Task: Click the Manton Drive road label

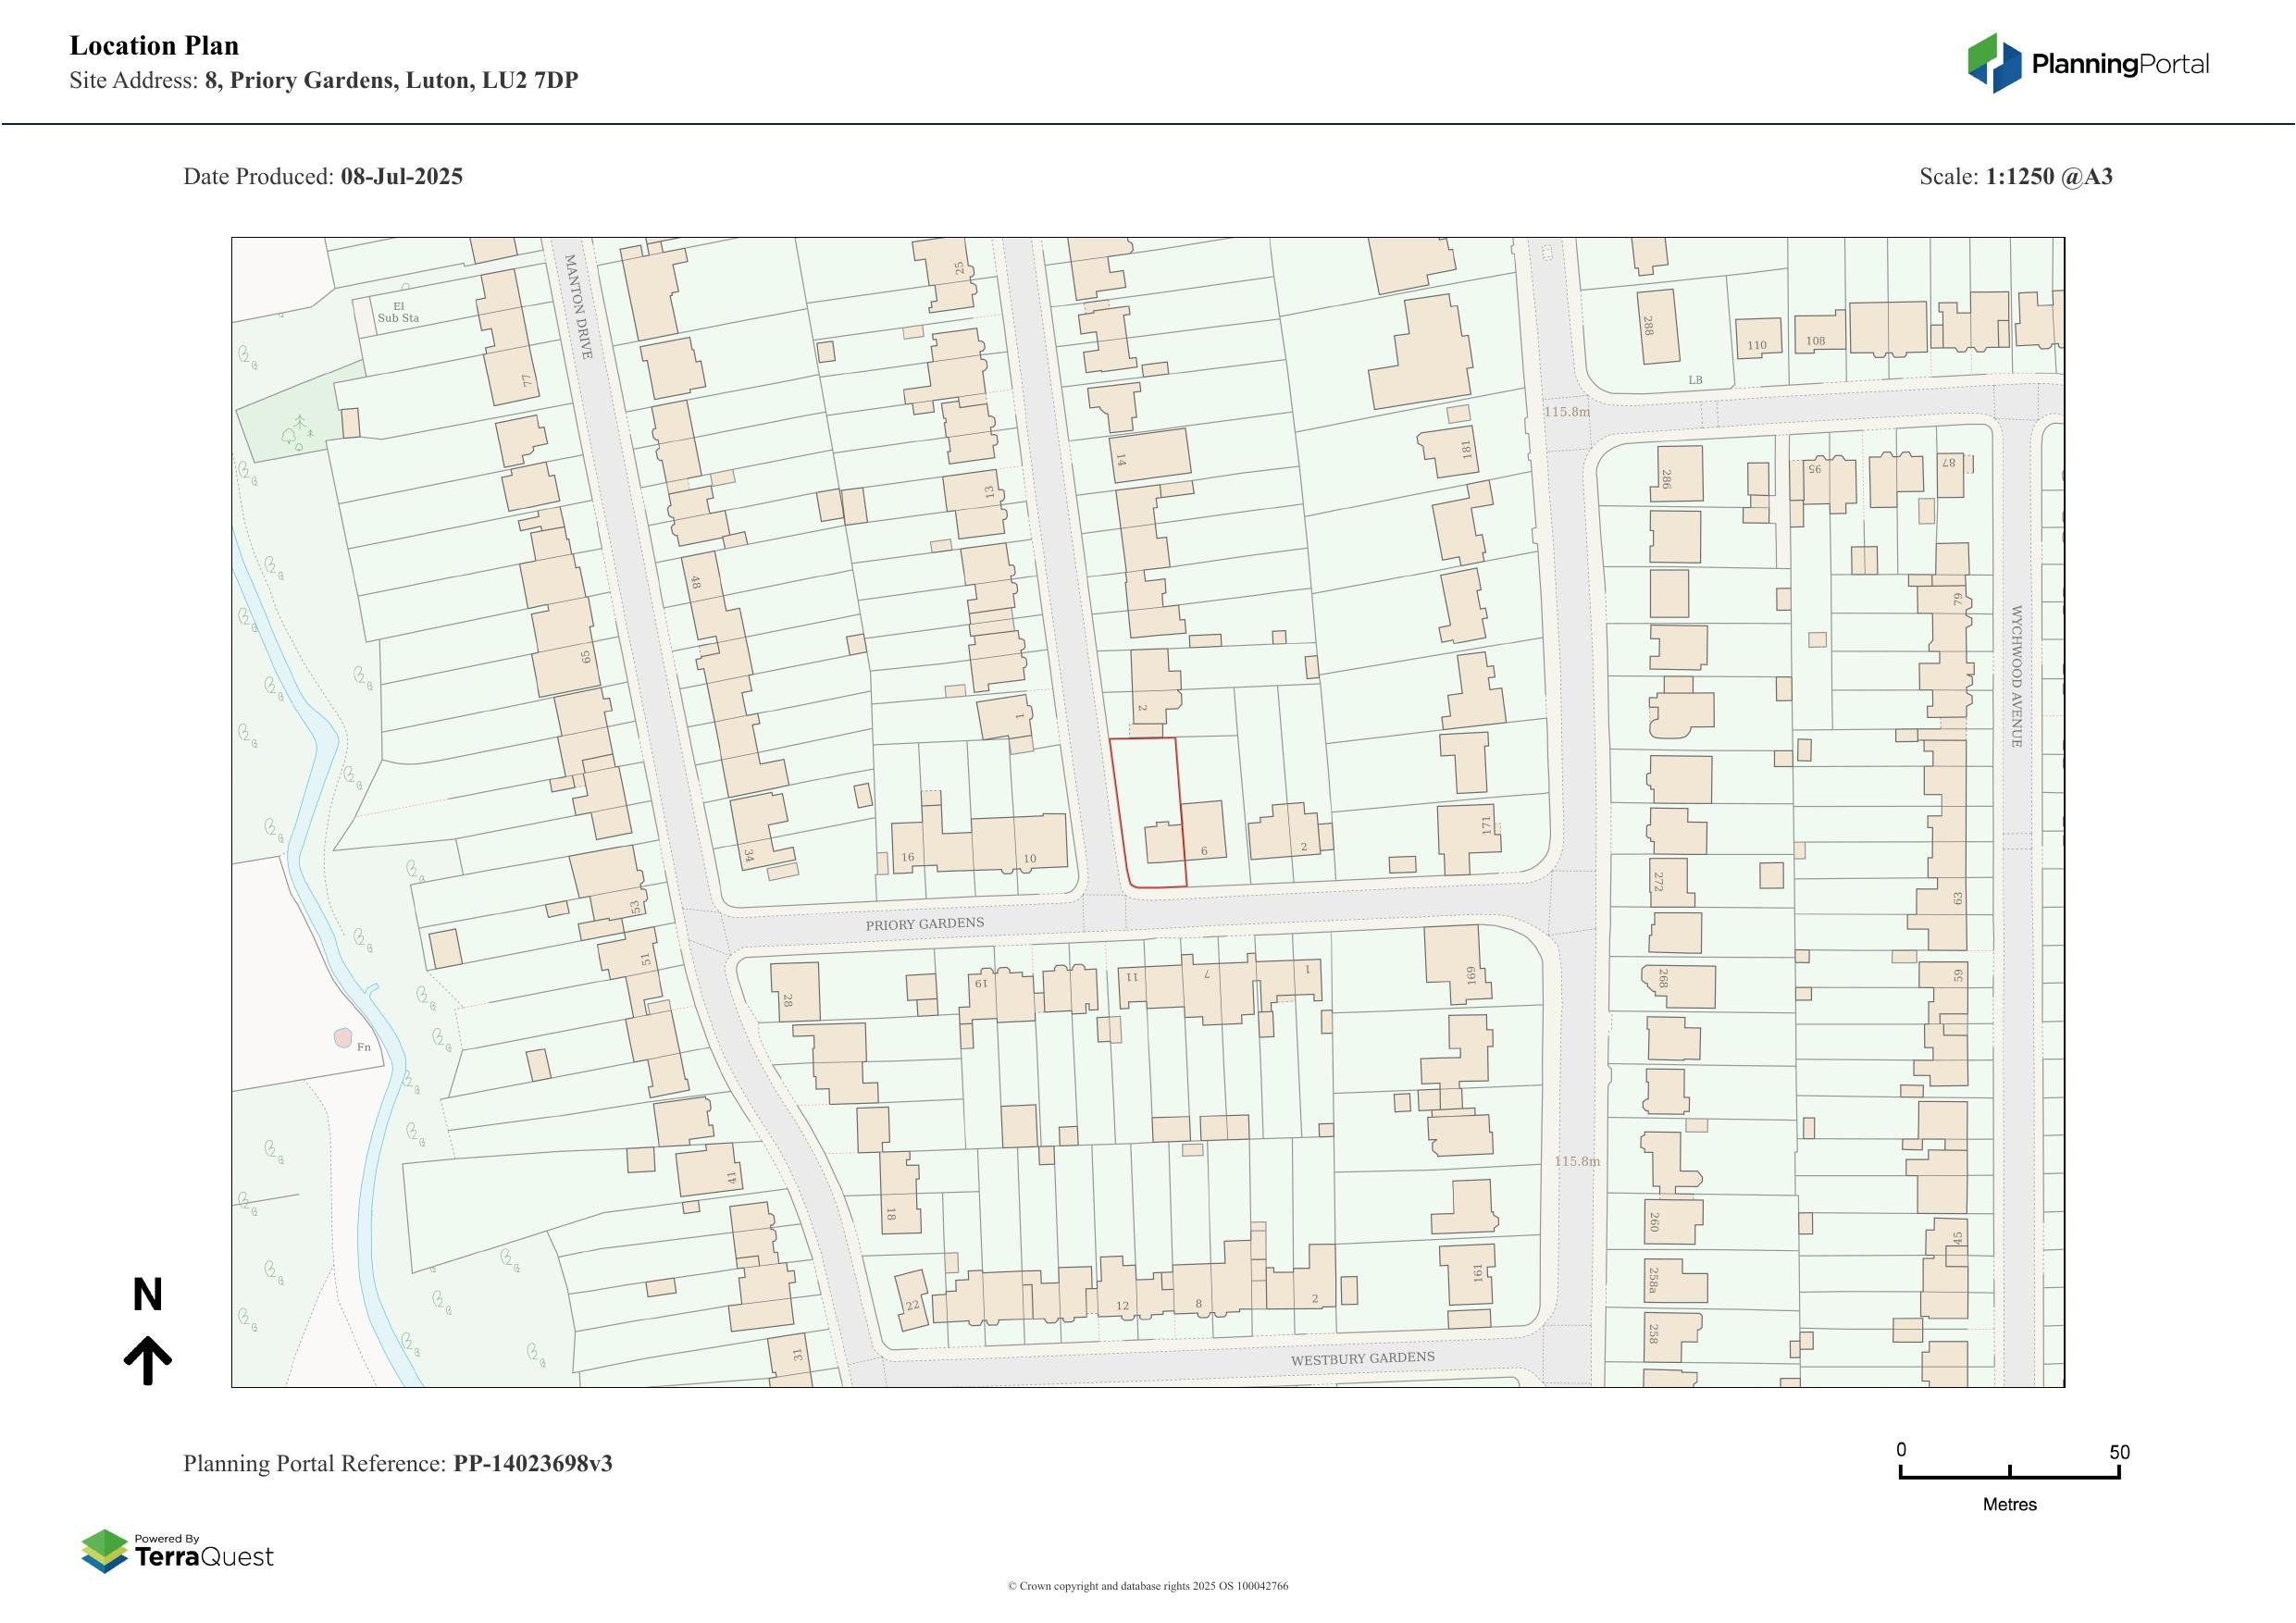Action: click(578, 306)
